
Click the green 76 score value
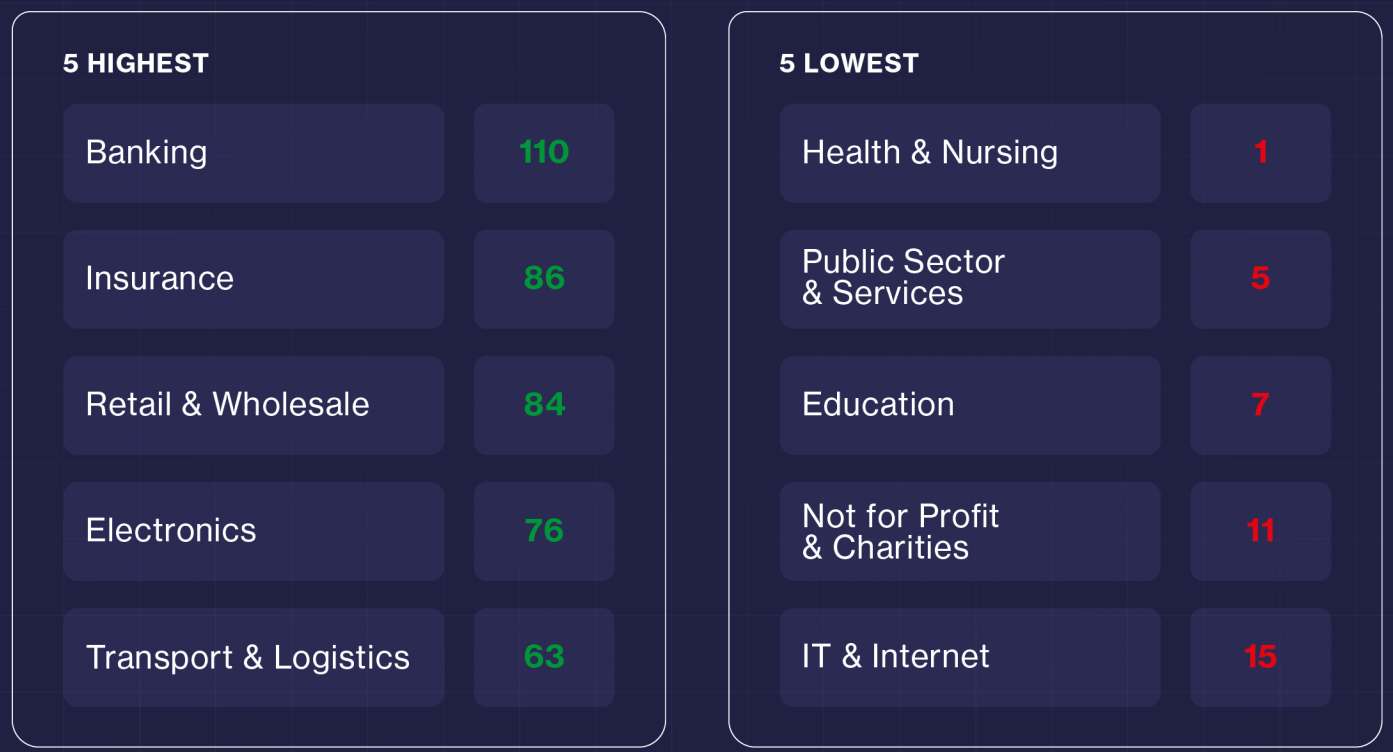[544, 531]
